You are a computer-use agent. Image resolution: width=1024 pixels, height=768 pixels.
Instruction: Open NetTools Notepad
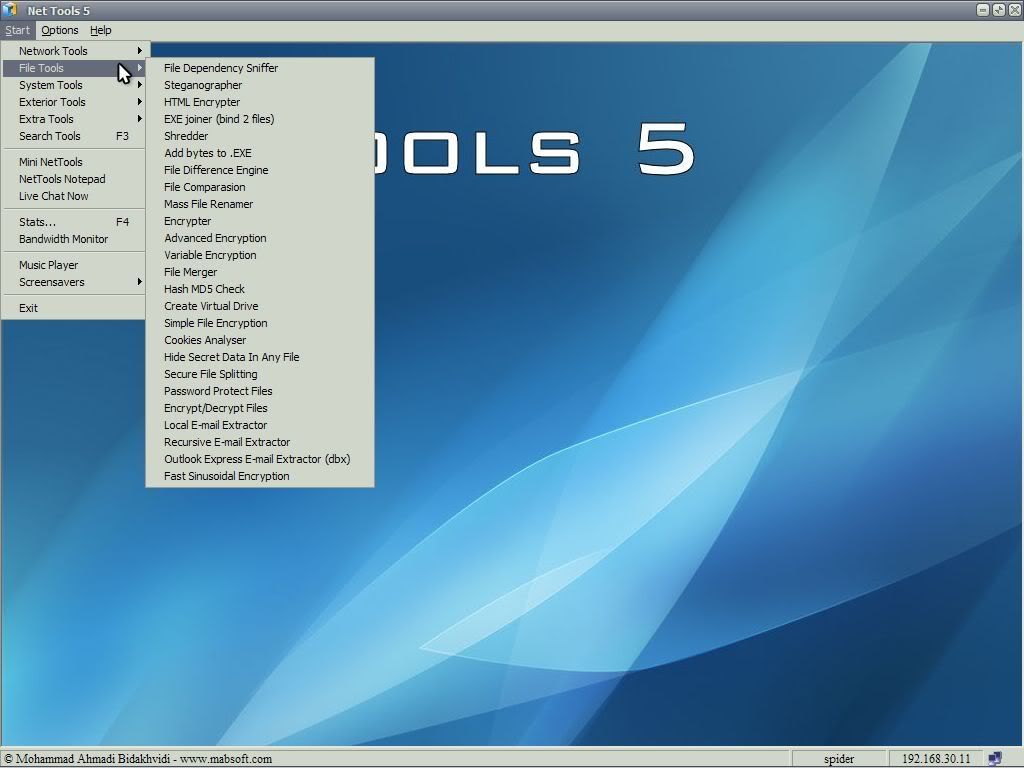(74, 179)
